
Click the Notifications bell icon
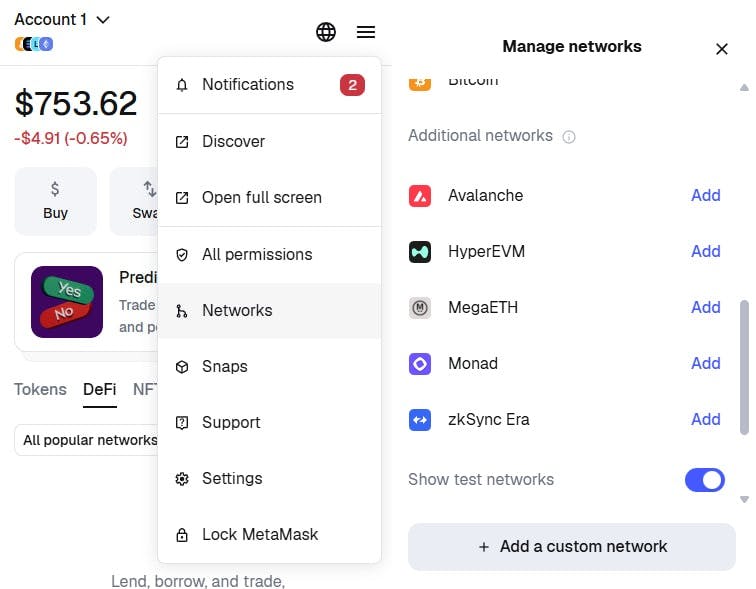pyautogui.click(x=182, y=85)
